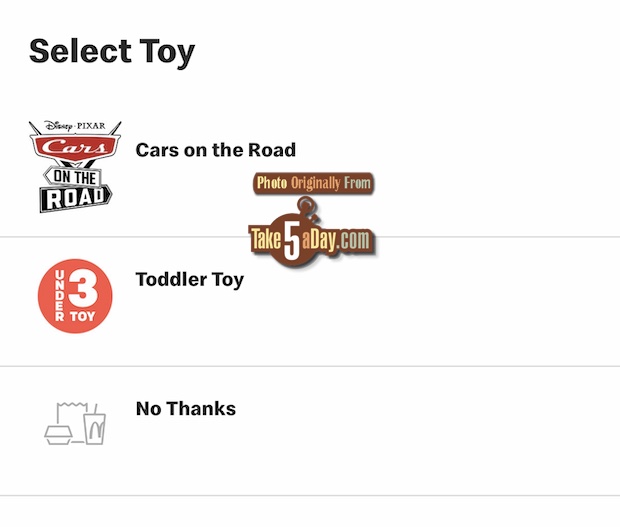Screen dimensions: 620x527
Task: Click the paper bag outline icon
Action: point(72,419)
